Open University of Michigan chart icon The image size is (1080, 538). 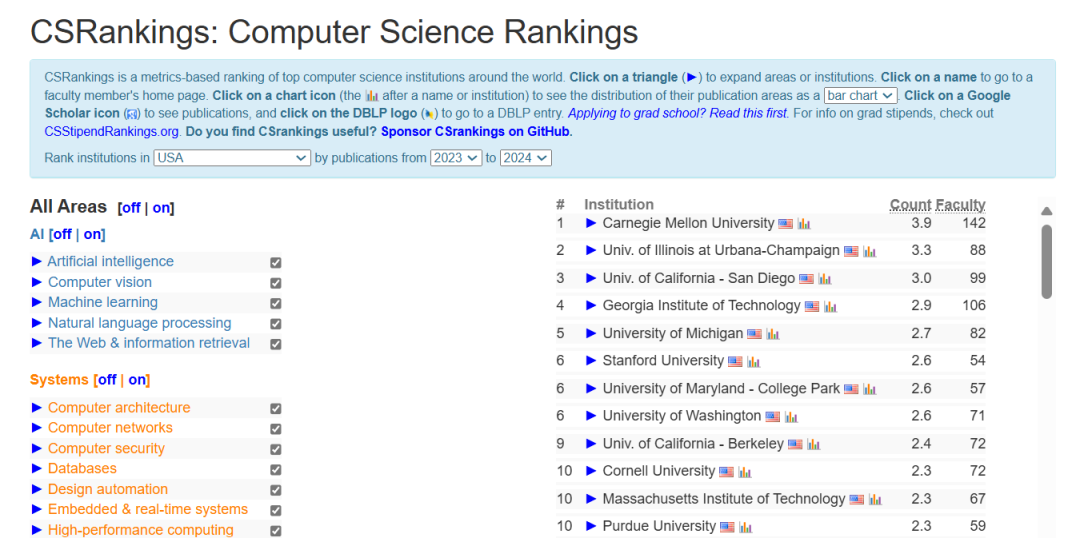pos(773,334)
